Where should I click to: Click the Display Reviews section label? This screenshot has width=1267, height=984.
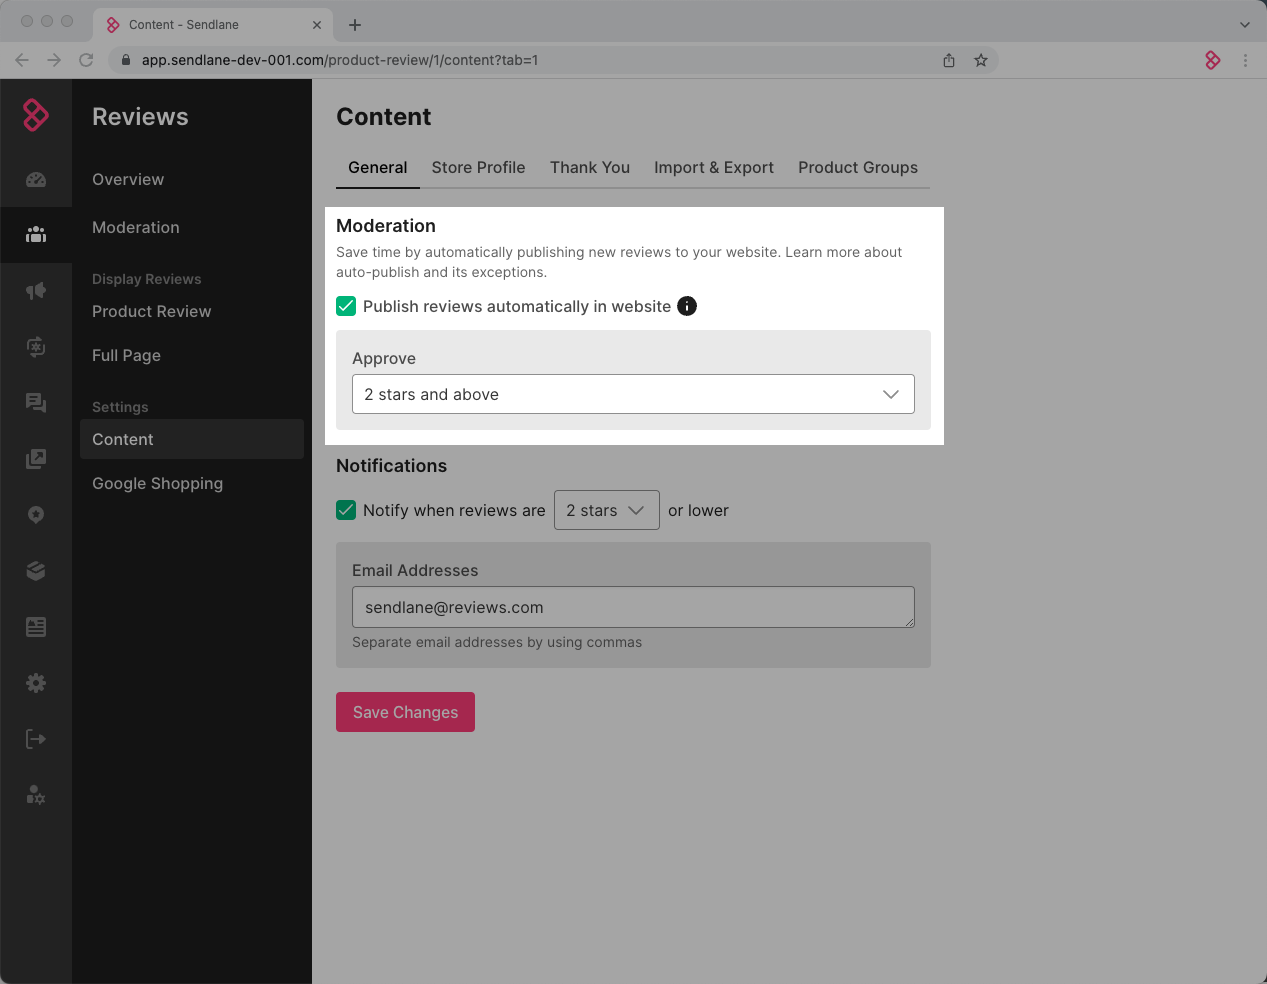tap(147, 279)
